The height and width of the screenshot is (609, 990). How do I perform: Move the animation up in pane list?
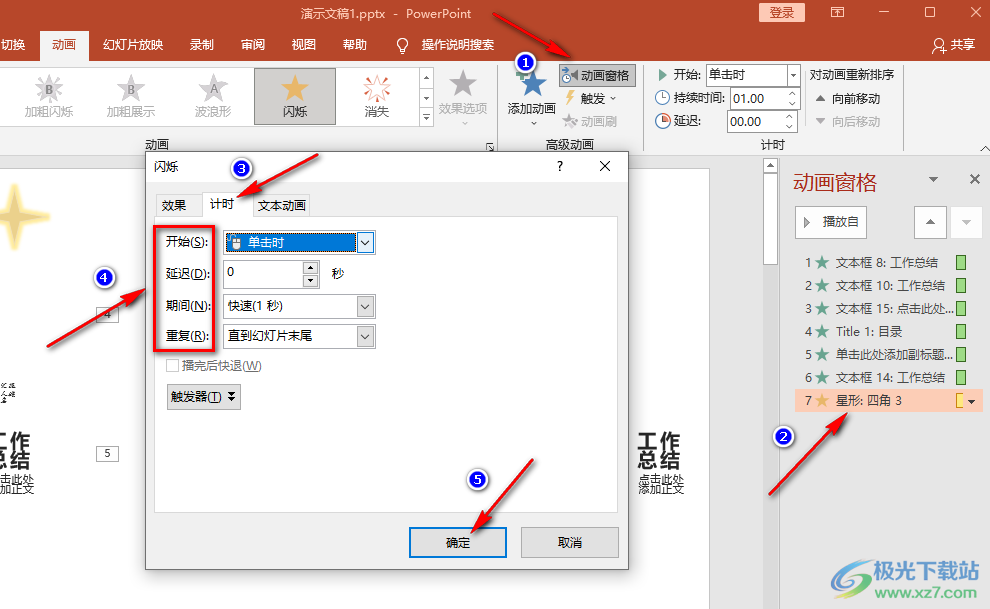(x=930, y=222)
